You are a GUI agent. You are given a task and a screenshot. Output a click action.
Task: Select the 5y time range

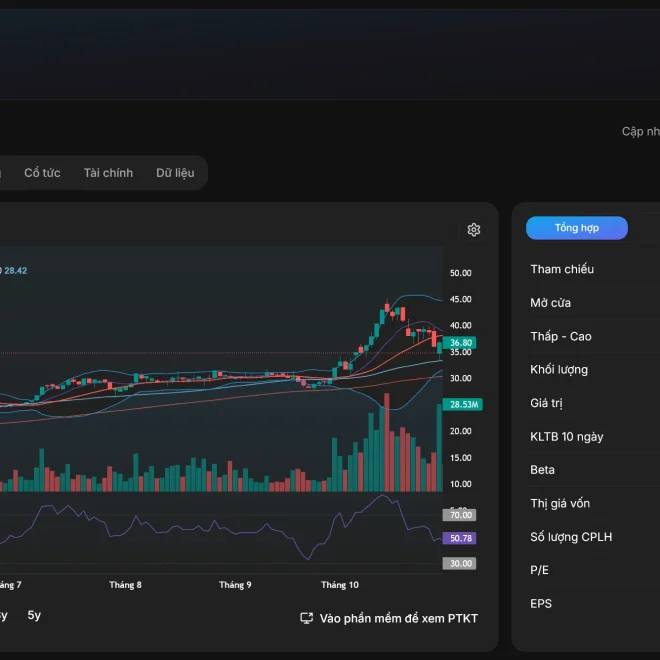pos(34,615)
